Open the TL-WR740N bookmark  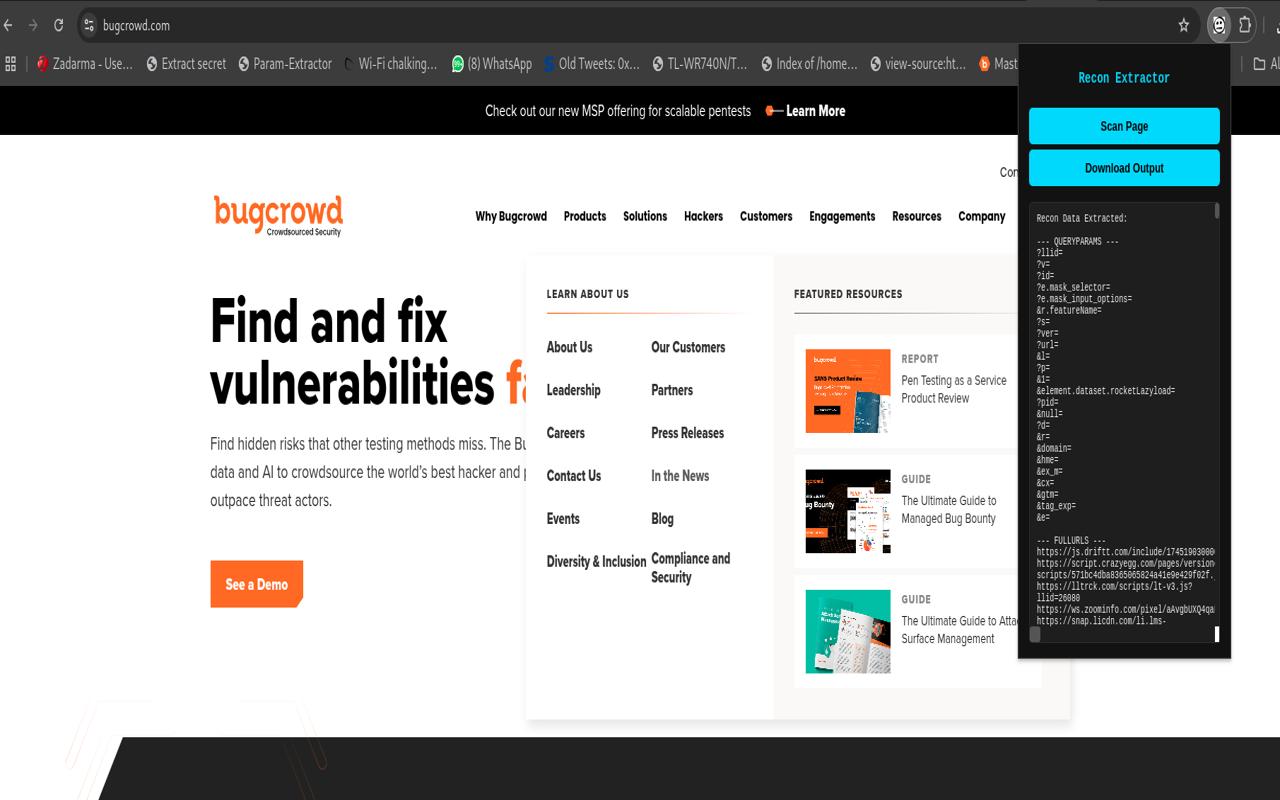click(x=700, y=64)
